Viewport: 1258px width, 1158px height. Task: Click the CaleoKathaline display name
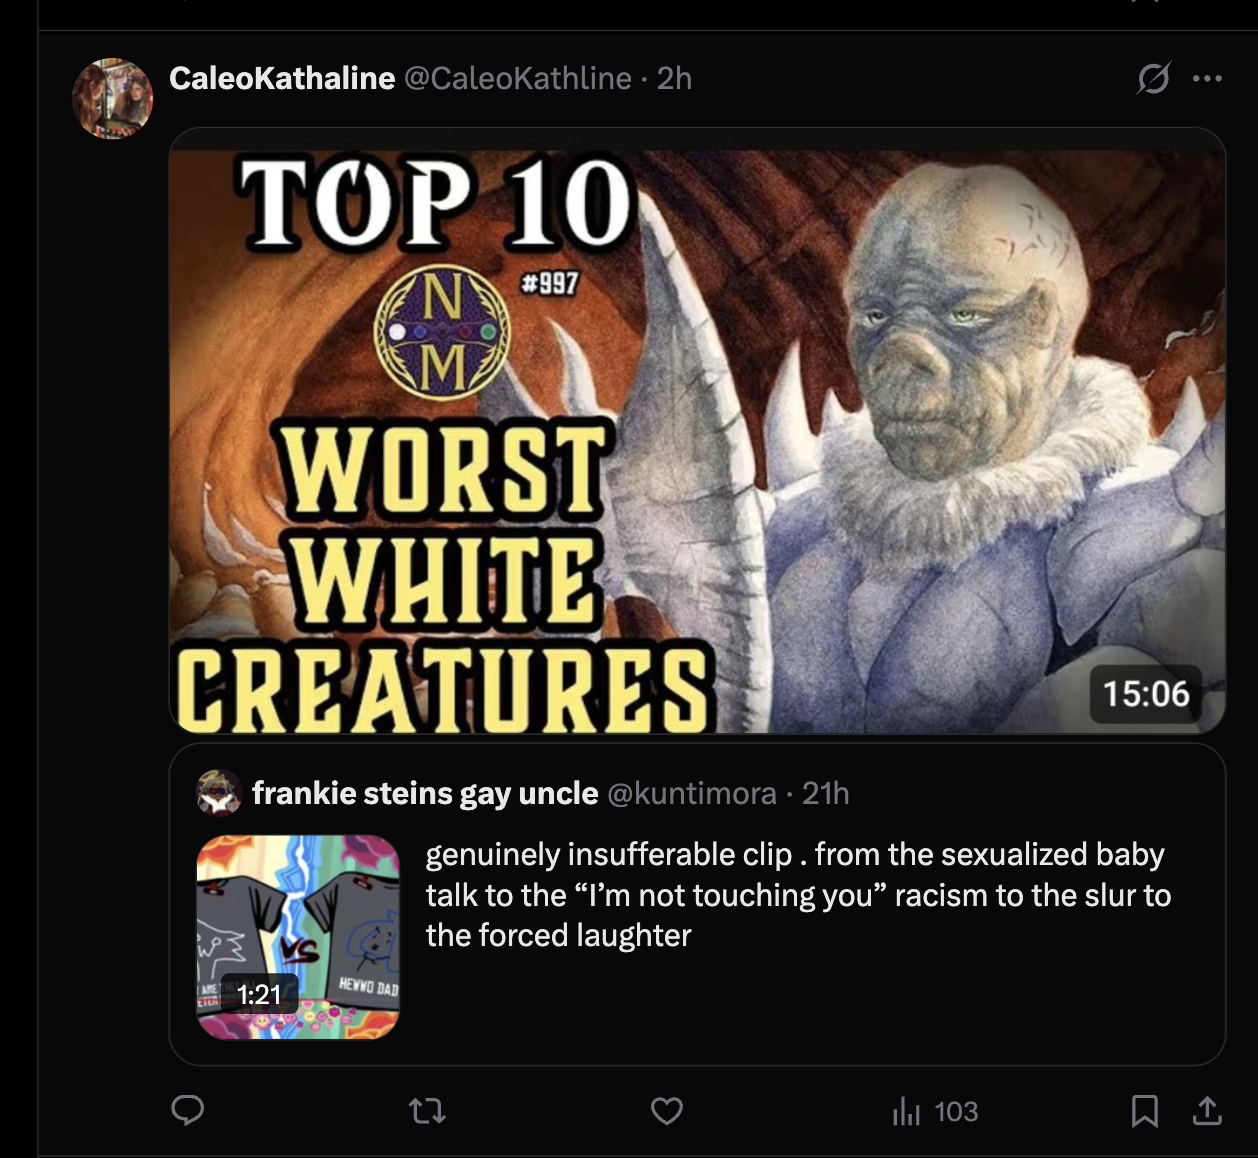tap(282, 78)
